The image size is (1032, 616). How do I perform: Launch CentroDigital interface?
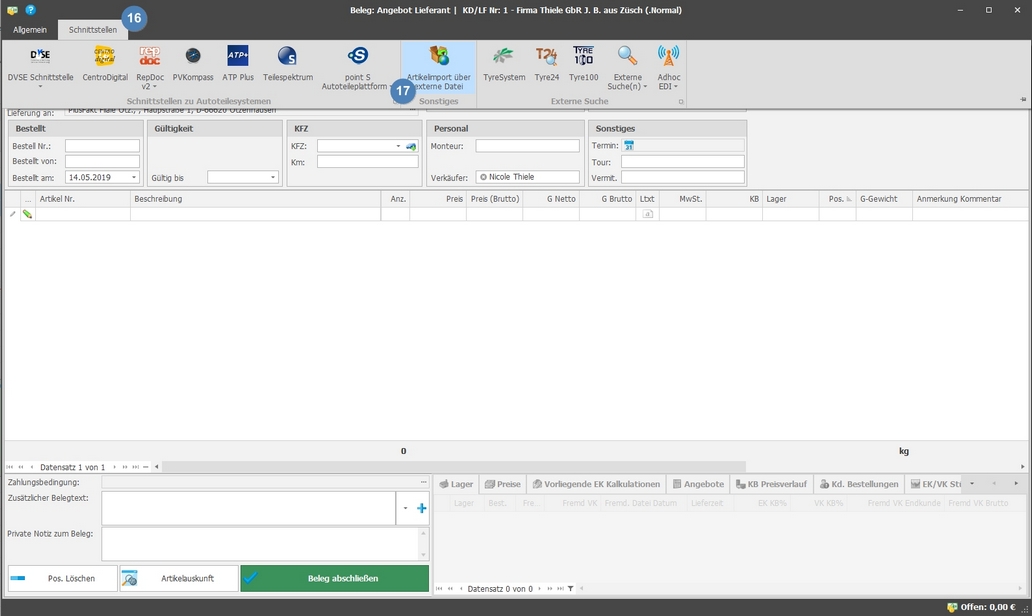click(x=105, y=64)
